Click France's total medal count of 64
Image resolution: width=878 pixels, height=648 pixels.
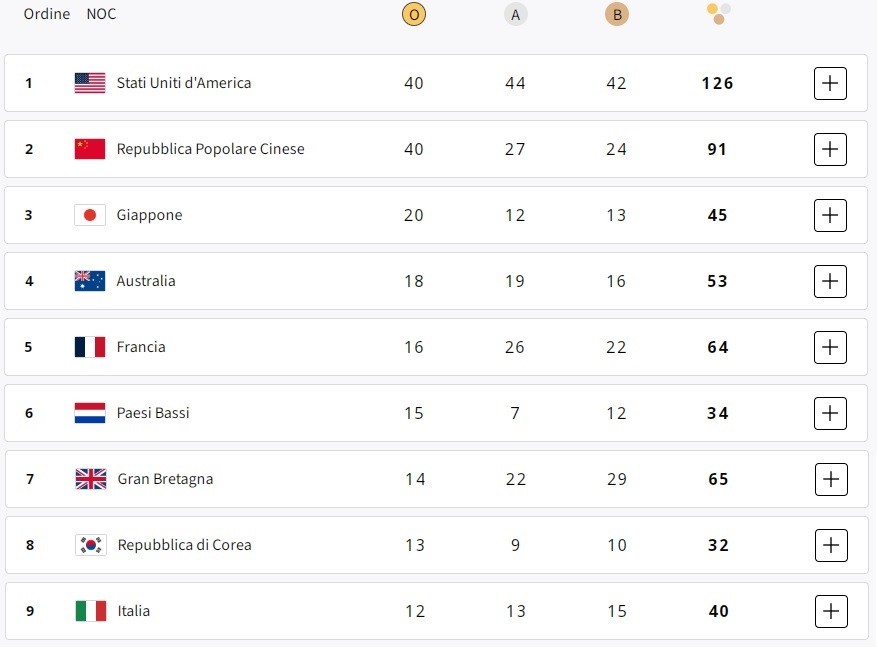pos(717,347)
